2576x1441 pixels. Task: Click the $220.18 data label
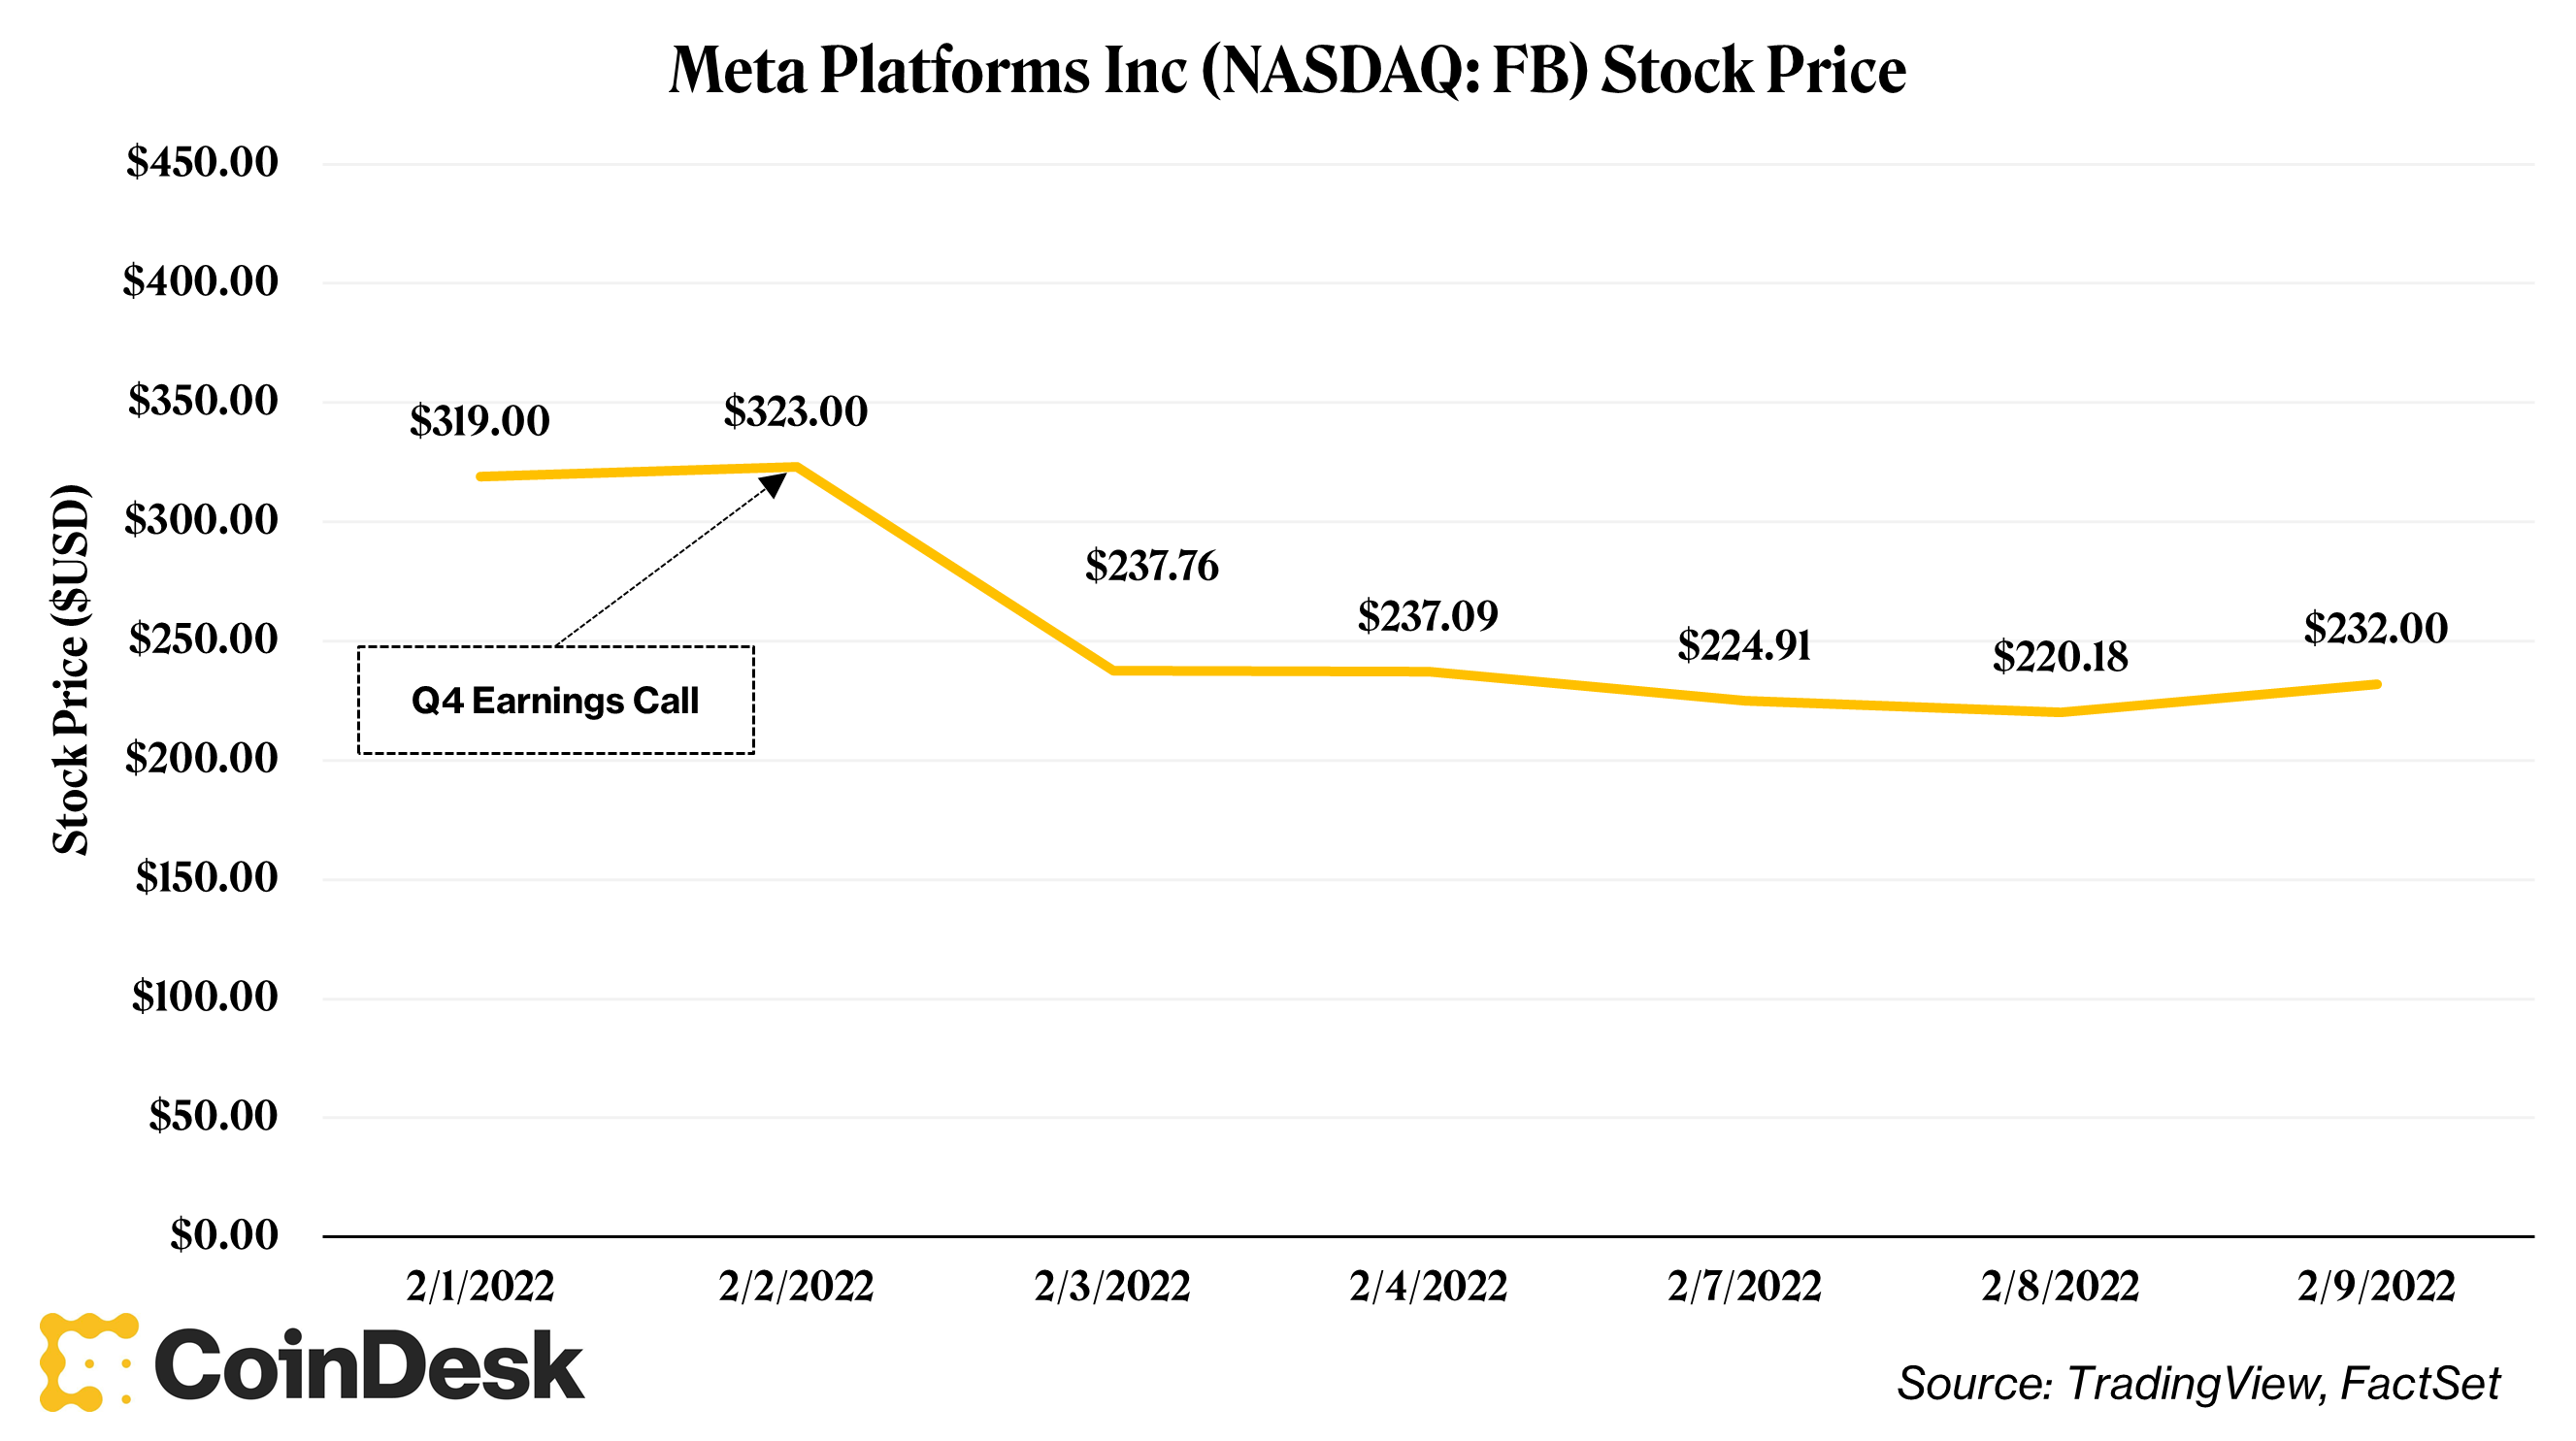tap(2060, 657)
